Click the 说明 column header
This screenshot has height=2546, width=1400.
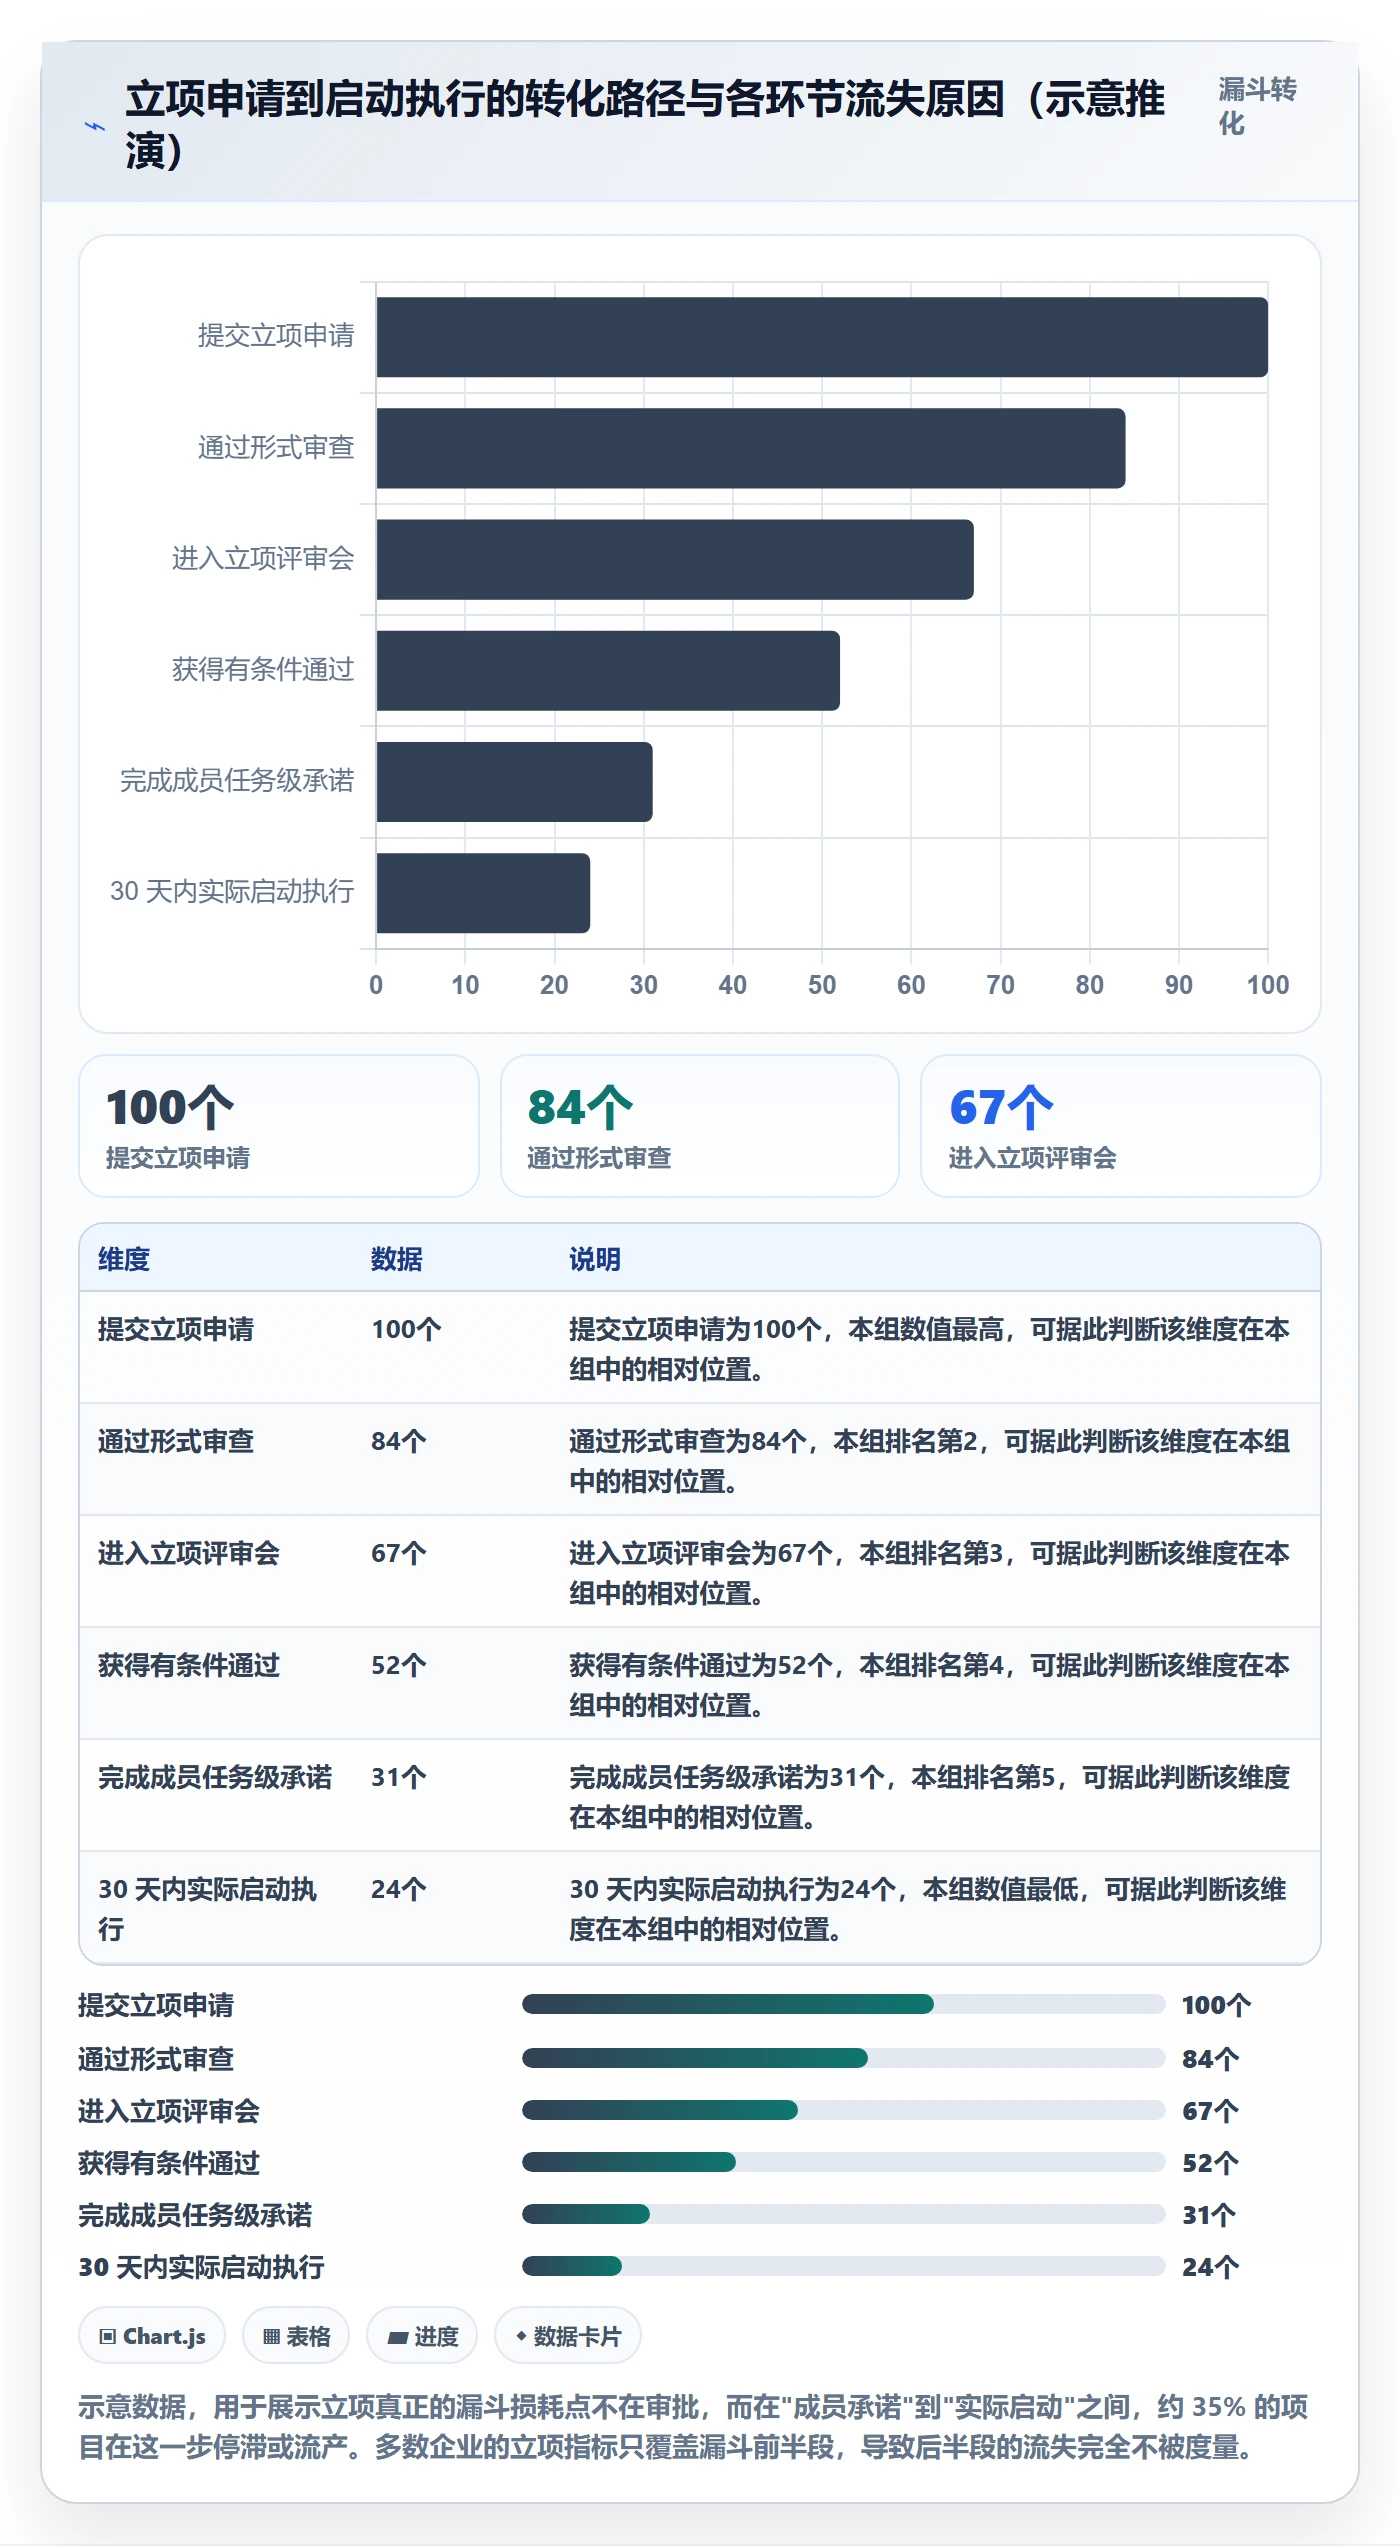click(595, 1259)
